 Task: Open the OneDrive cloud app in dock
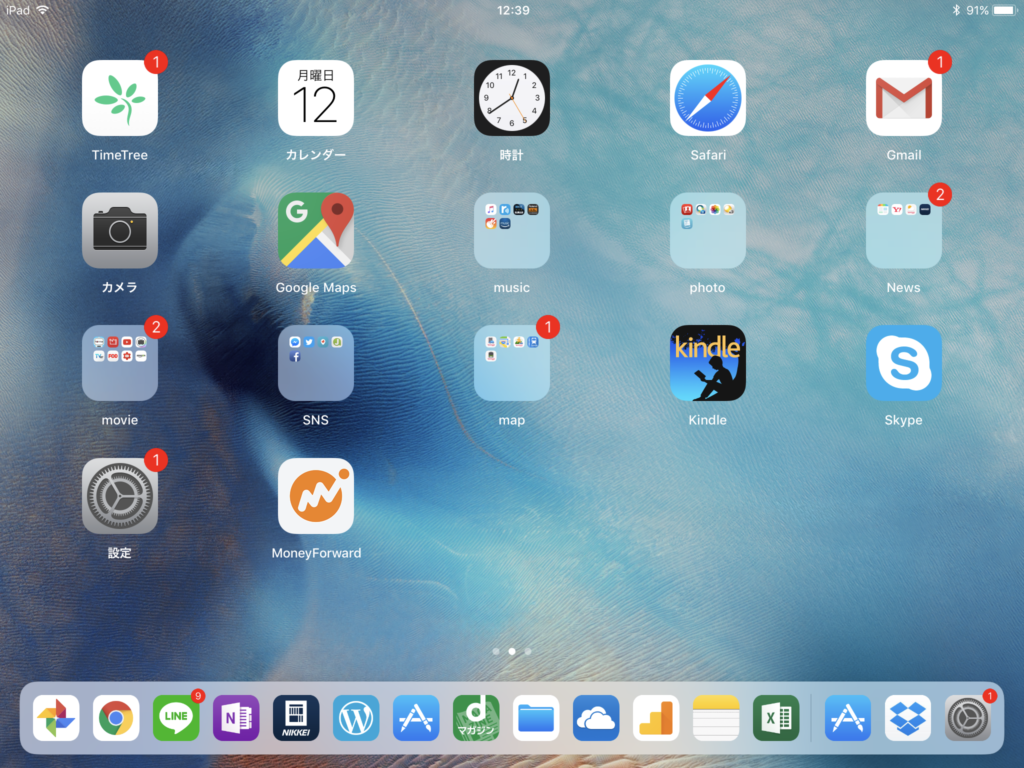point(596,718)
